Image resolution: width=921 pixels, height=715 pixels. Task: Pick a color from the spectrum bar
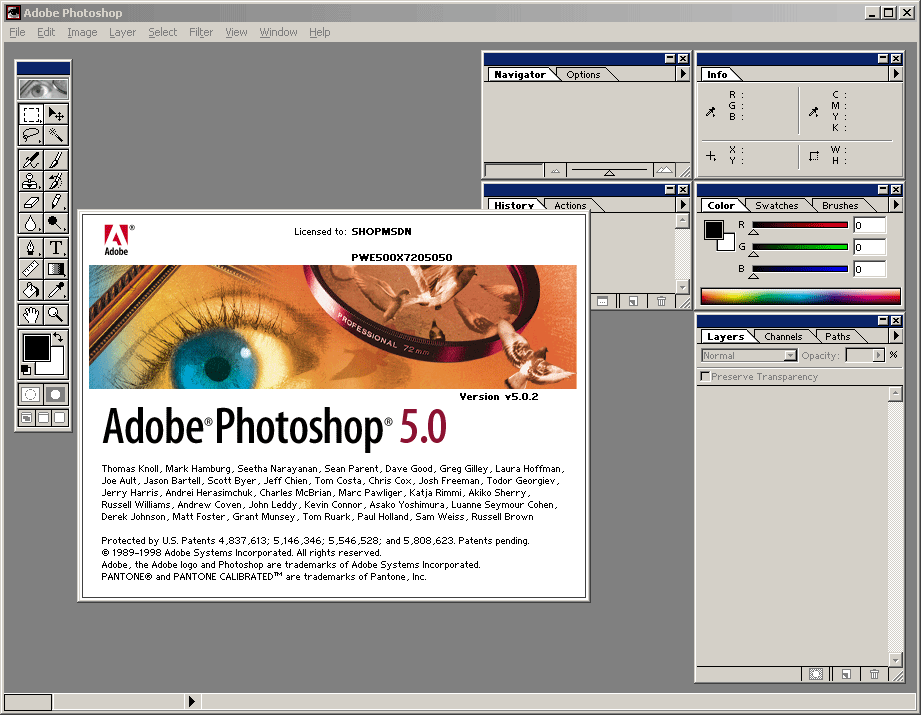pyautogui.click(x=801, y=296)
